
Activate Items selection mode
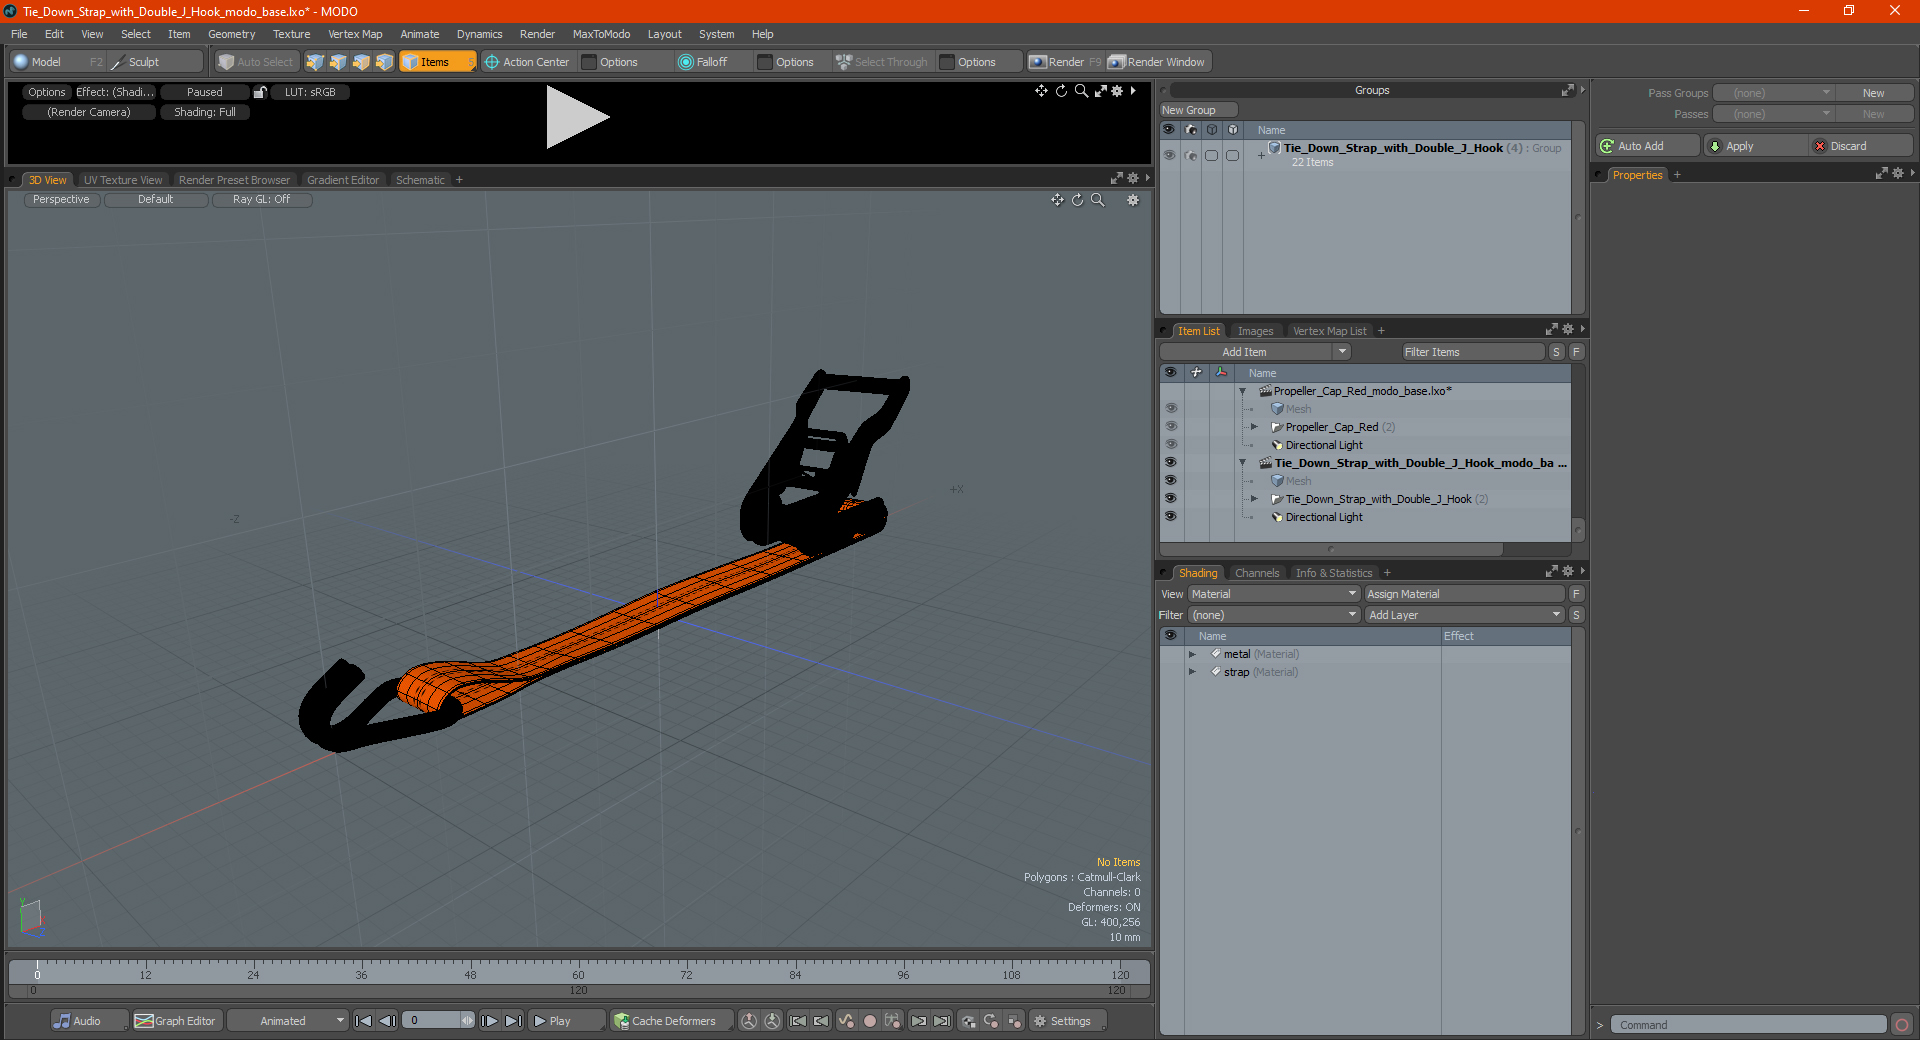pyautogui.click(x=437, y=62)
